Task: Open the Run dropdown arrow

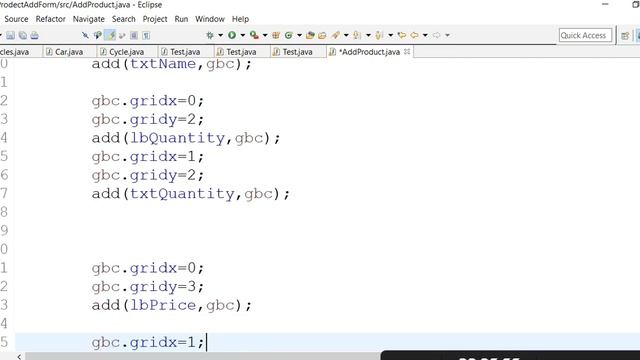Action: click(x=242, y=36)
